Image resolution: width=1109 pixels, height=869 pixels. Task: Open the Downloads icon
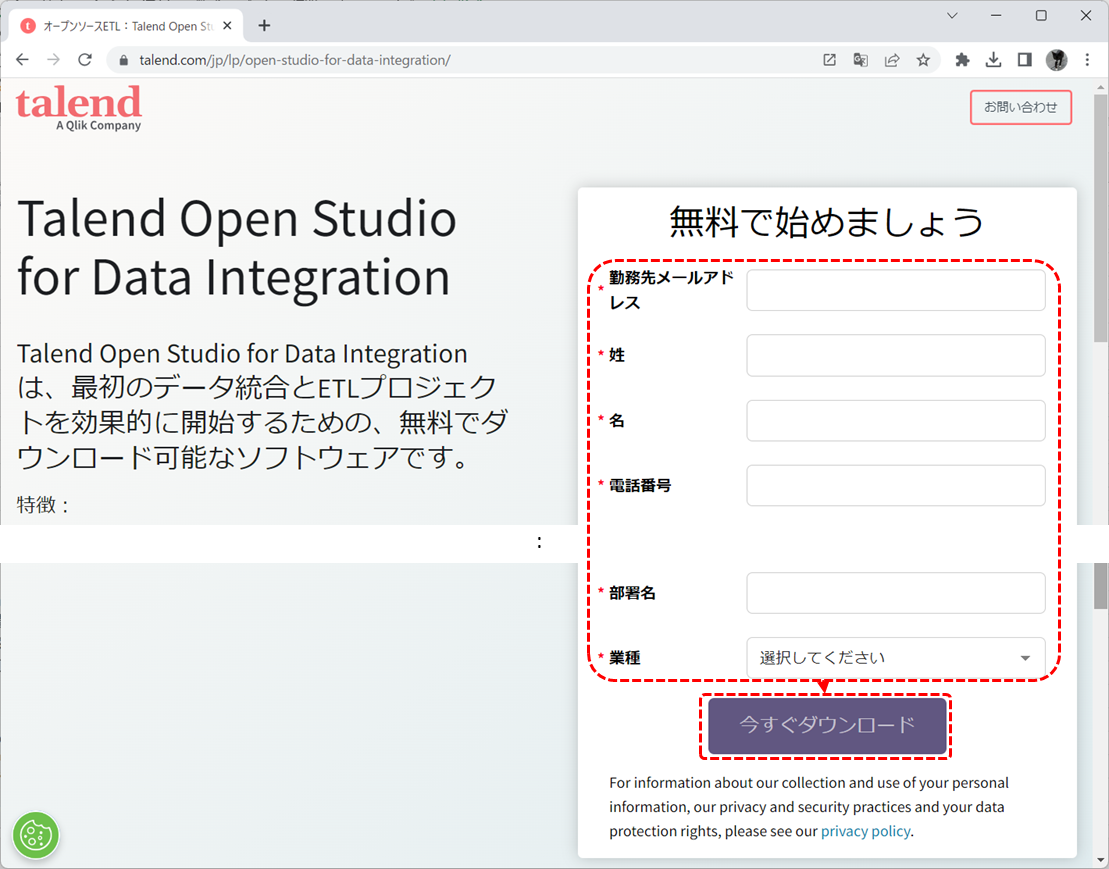tap(993, 60)
